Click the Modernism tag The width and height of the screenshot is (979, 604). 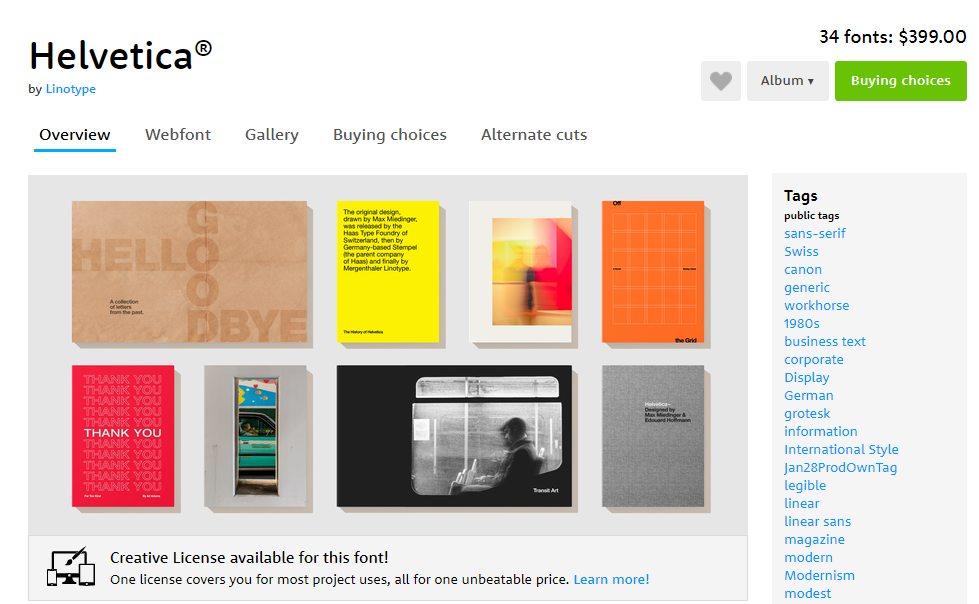point(819,576)
